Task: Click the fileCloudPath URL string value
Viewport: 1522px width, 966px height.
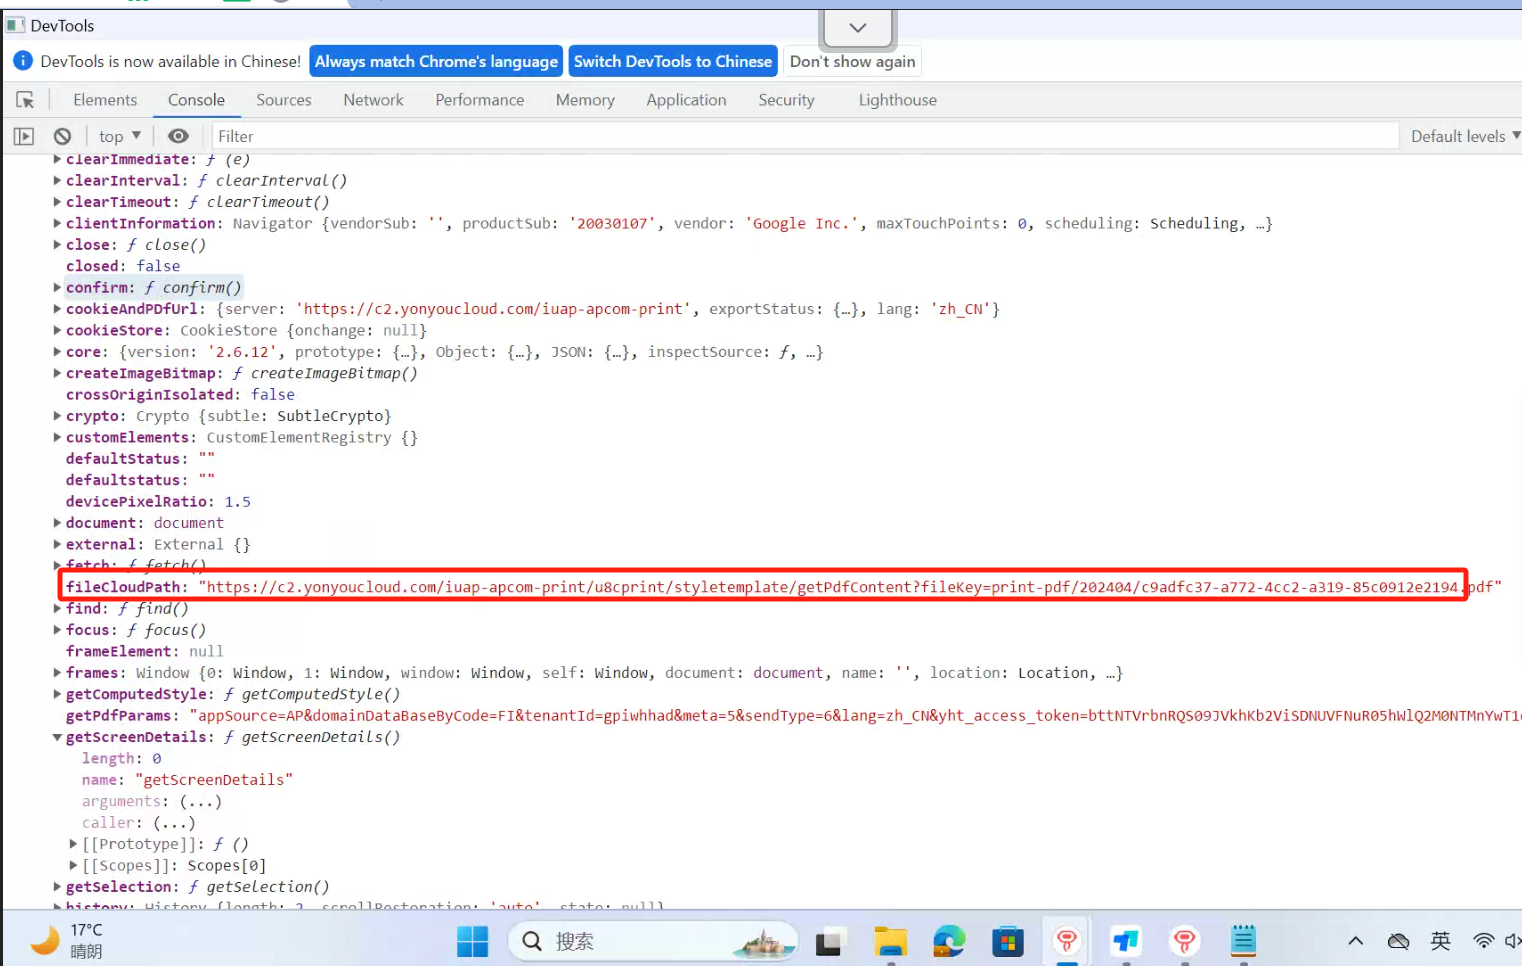Action: tap(850, 587)
